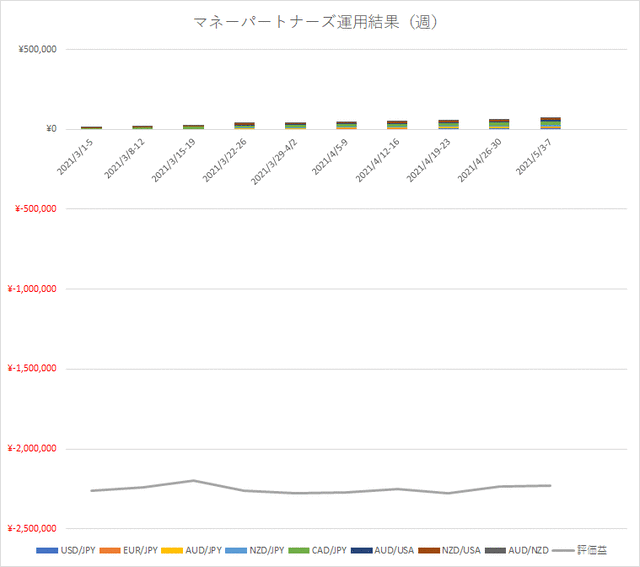This screenshot has width=640, height=567.
Task: Click the 2021/3/1-5 date label
Action: coord(75,157)
